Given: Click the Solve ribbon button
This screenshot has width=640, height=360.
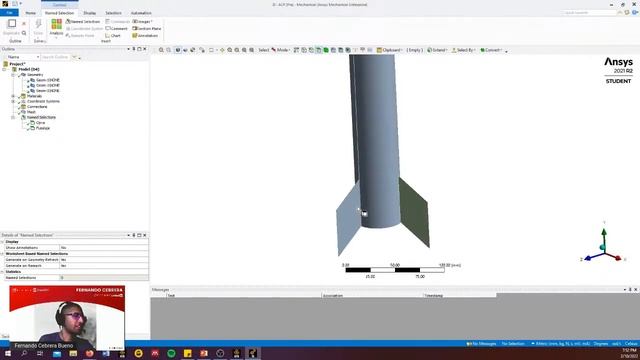Looking at the screenshot, I should [x=38, y=27].
